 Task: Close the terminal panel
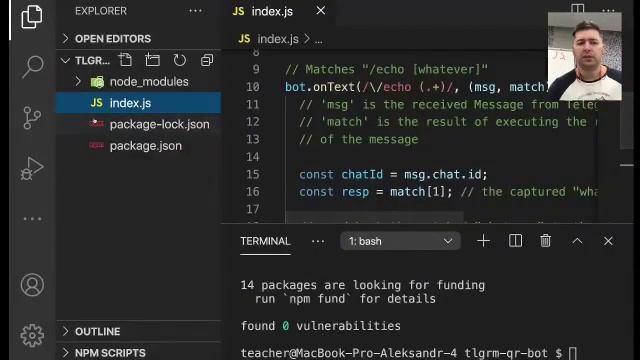pyautogui.click(x=608, y=241)
